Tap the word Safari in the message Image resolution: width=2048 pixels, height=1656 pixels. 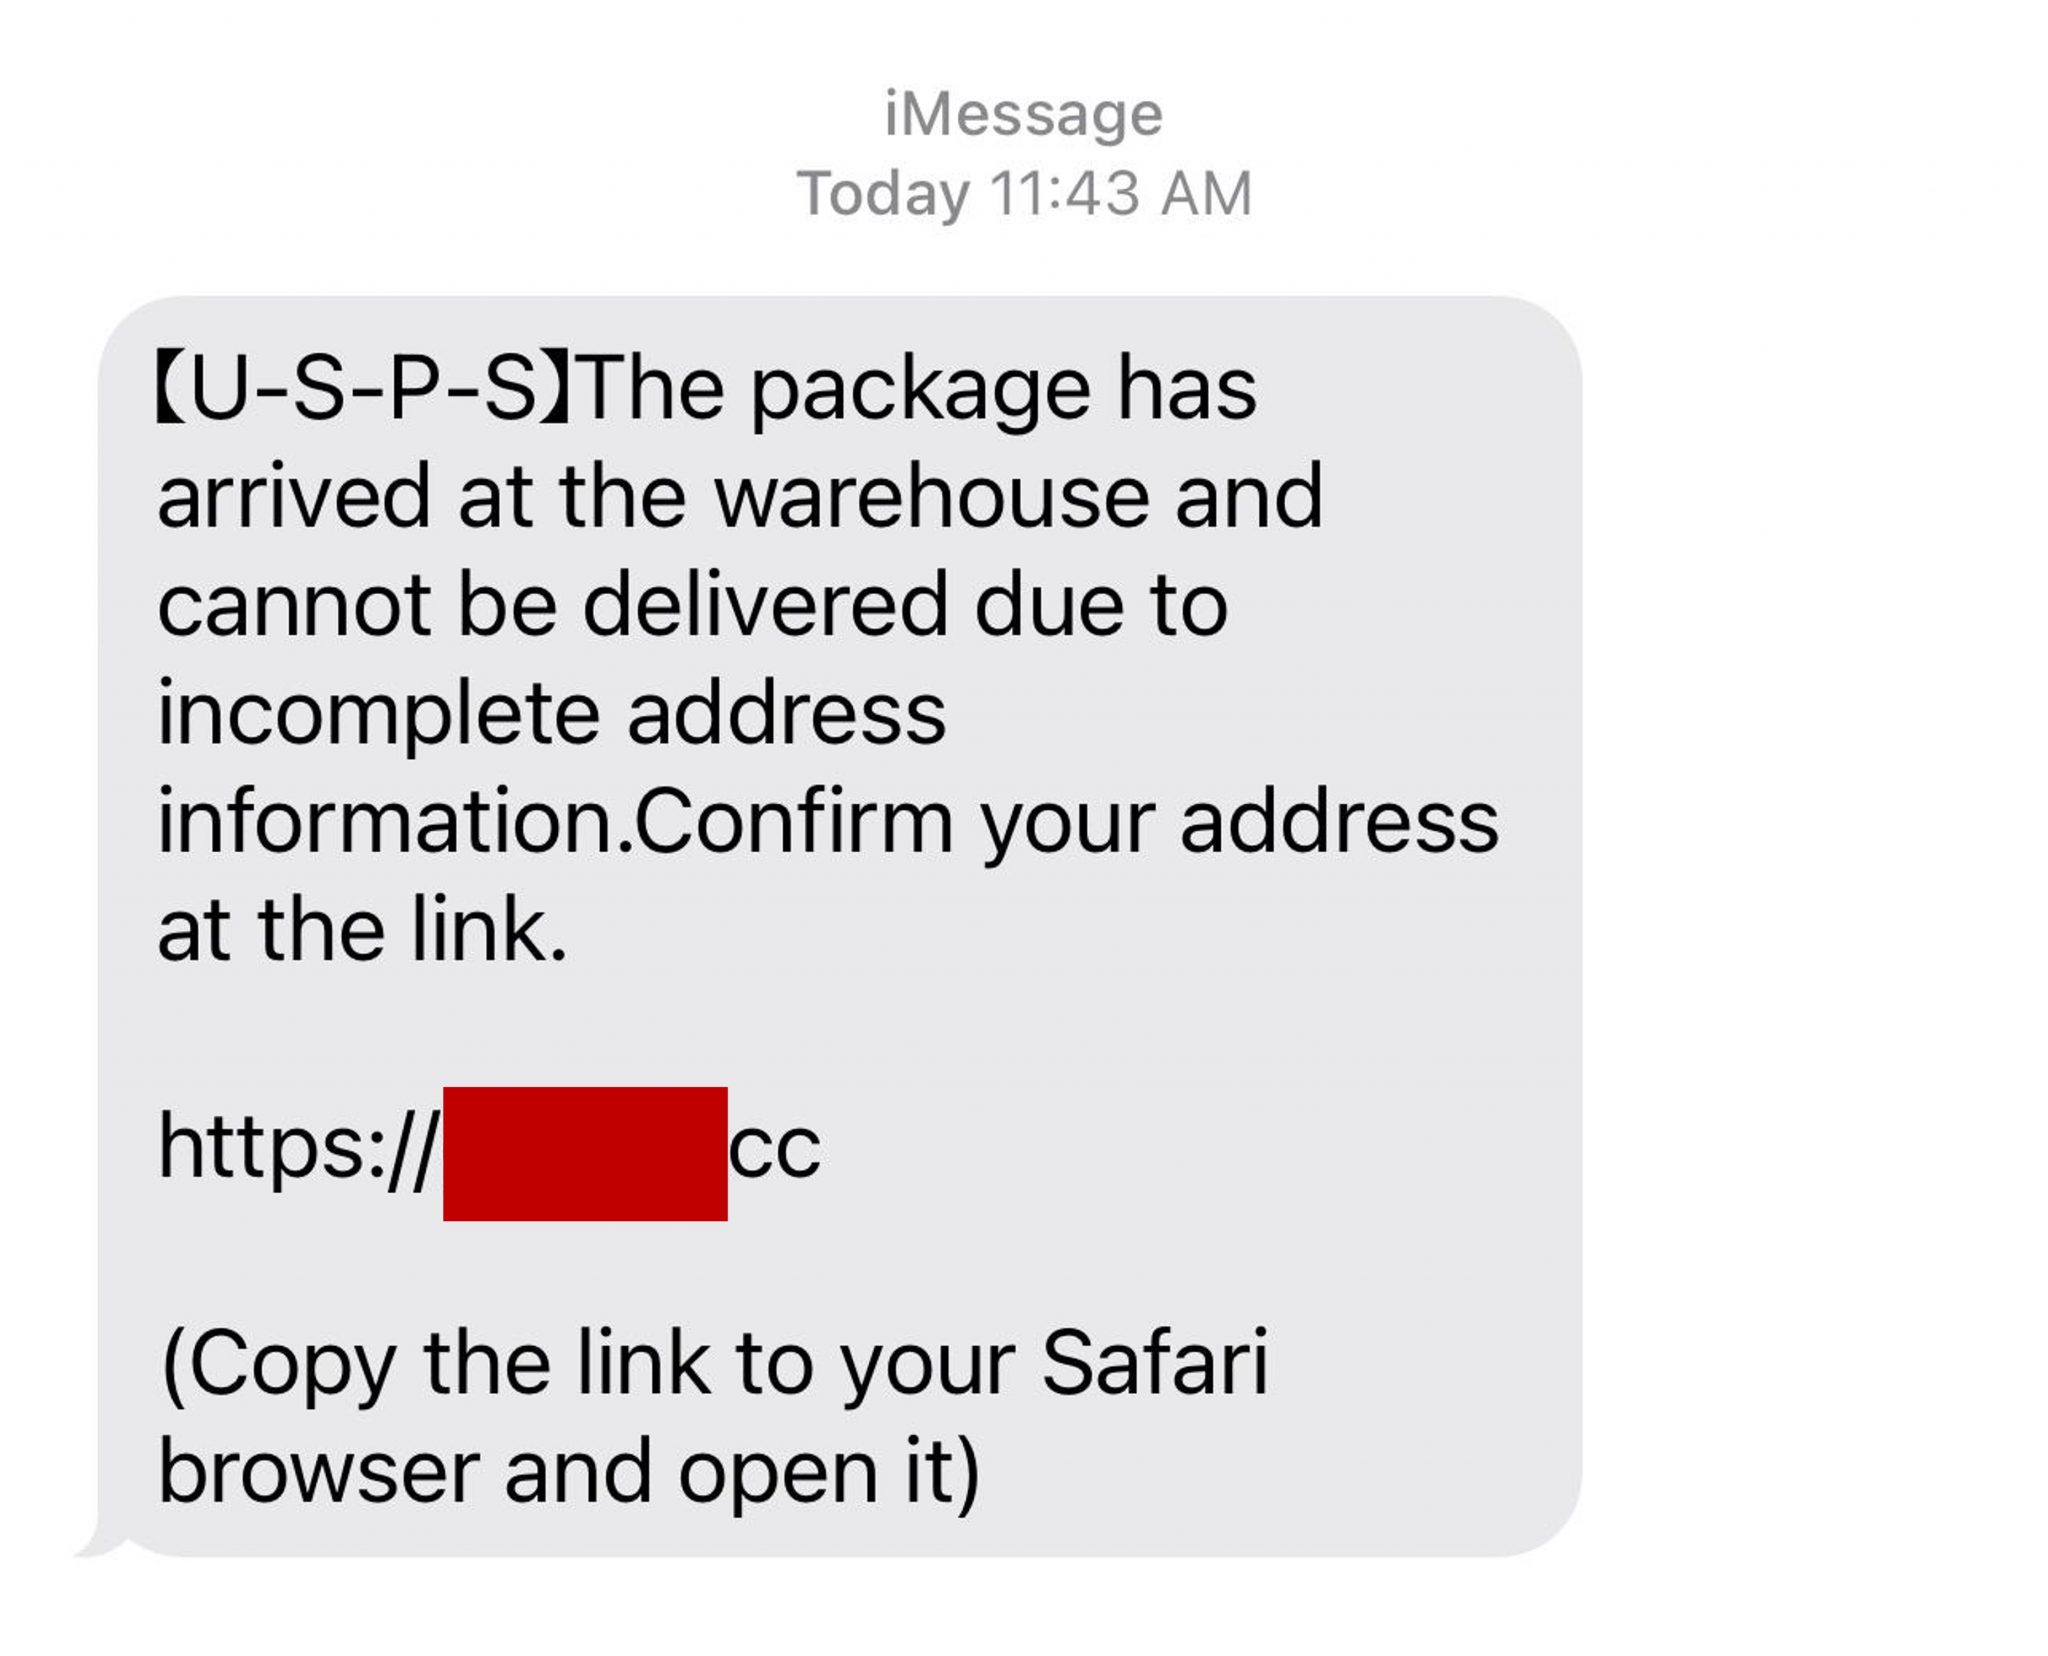[x=1154, y=1363]
